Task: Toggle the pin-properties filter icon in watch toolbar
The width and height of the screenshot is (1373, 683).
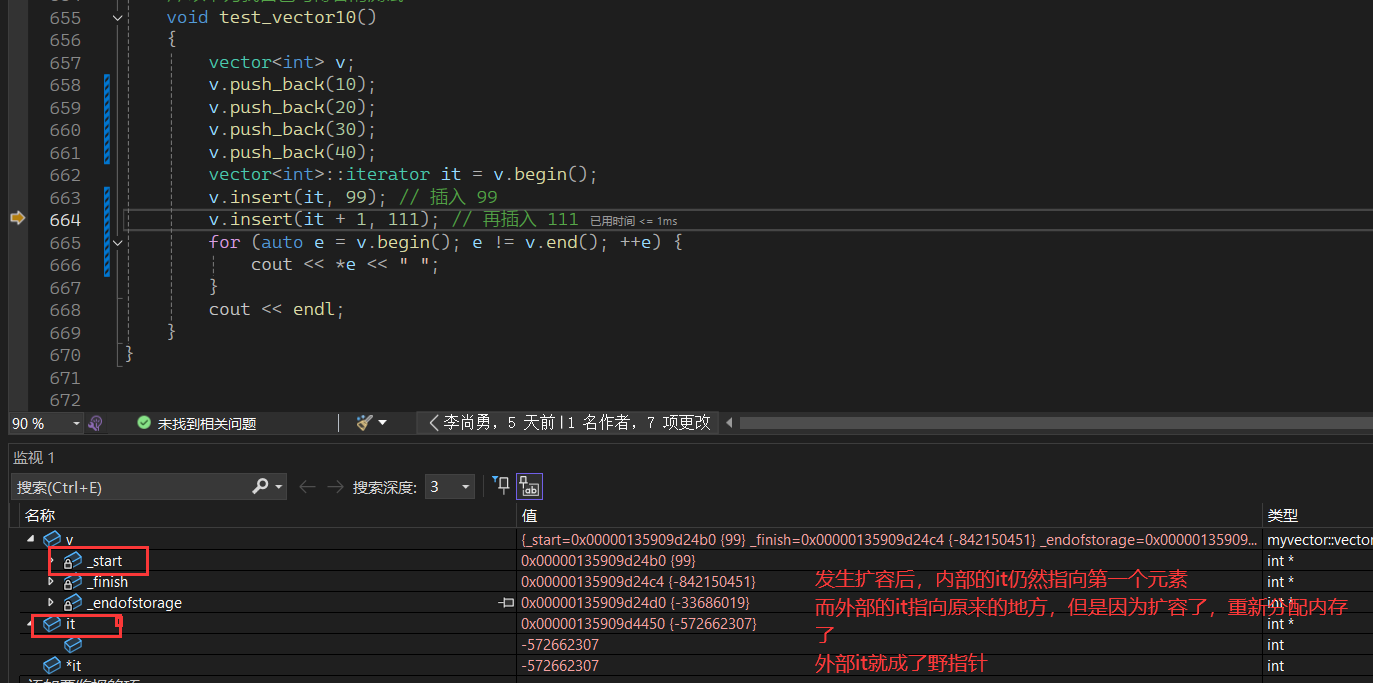Action: point(500,487)
